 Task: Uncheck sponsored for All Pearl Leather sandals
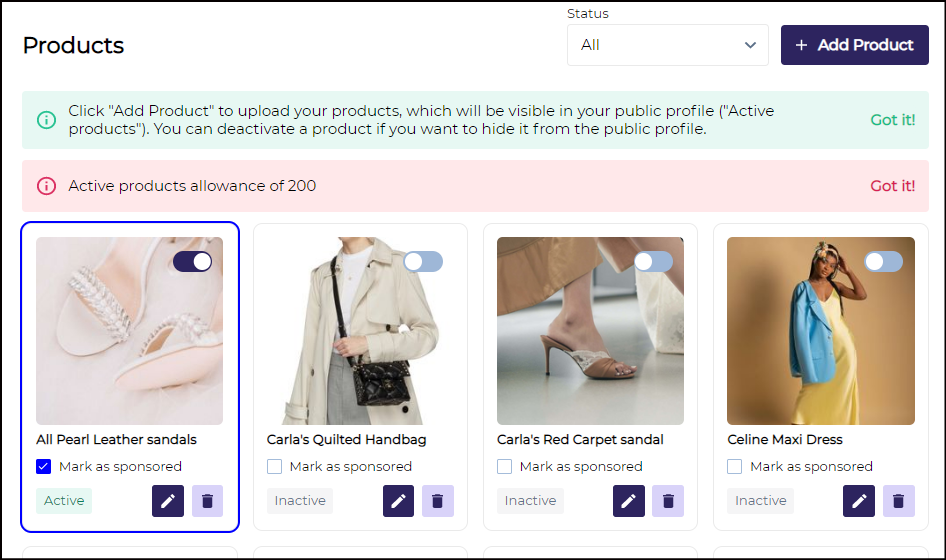(44, 466)
